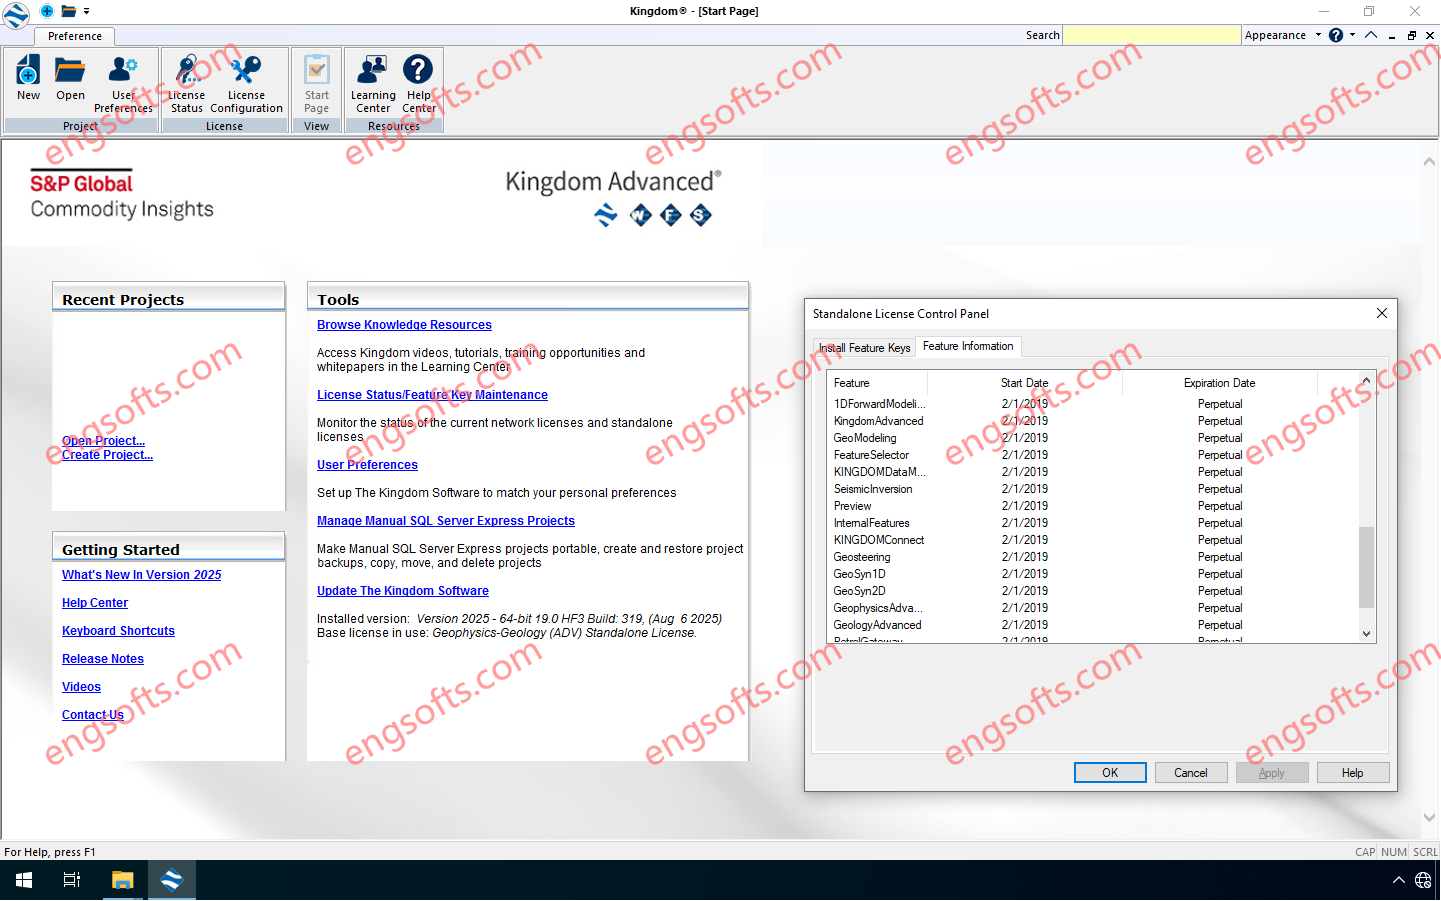Click the New project ribbon icon
This screenshot has width=1441, height=901.
28,79
